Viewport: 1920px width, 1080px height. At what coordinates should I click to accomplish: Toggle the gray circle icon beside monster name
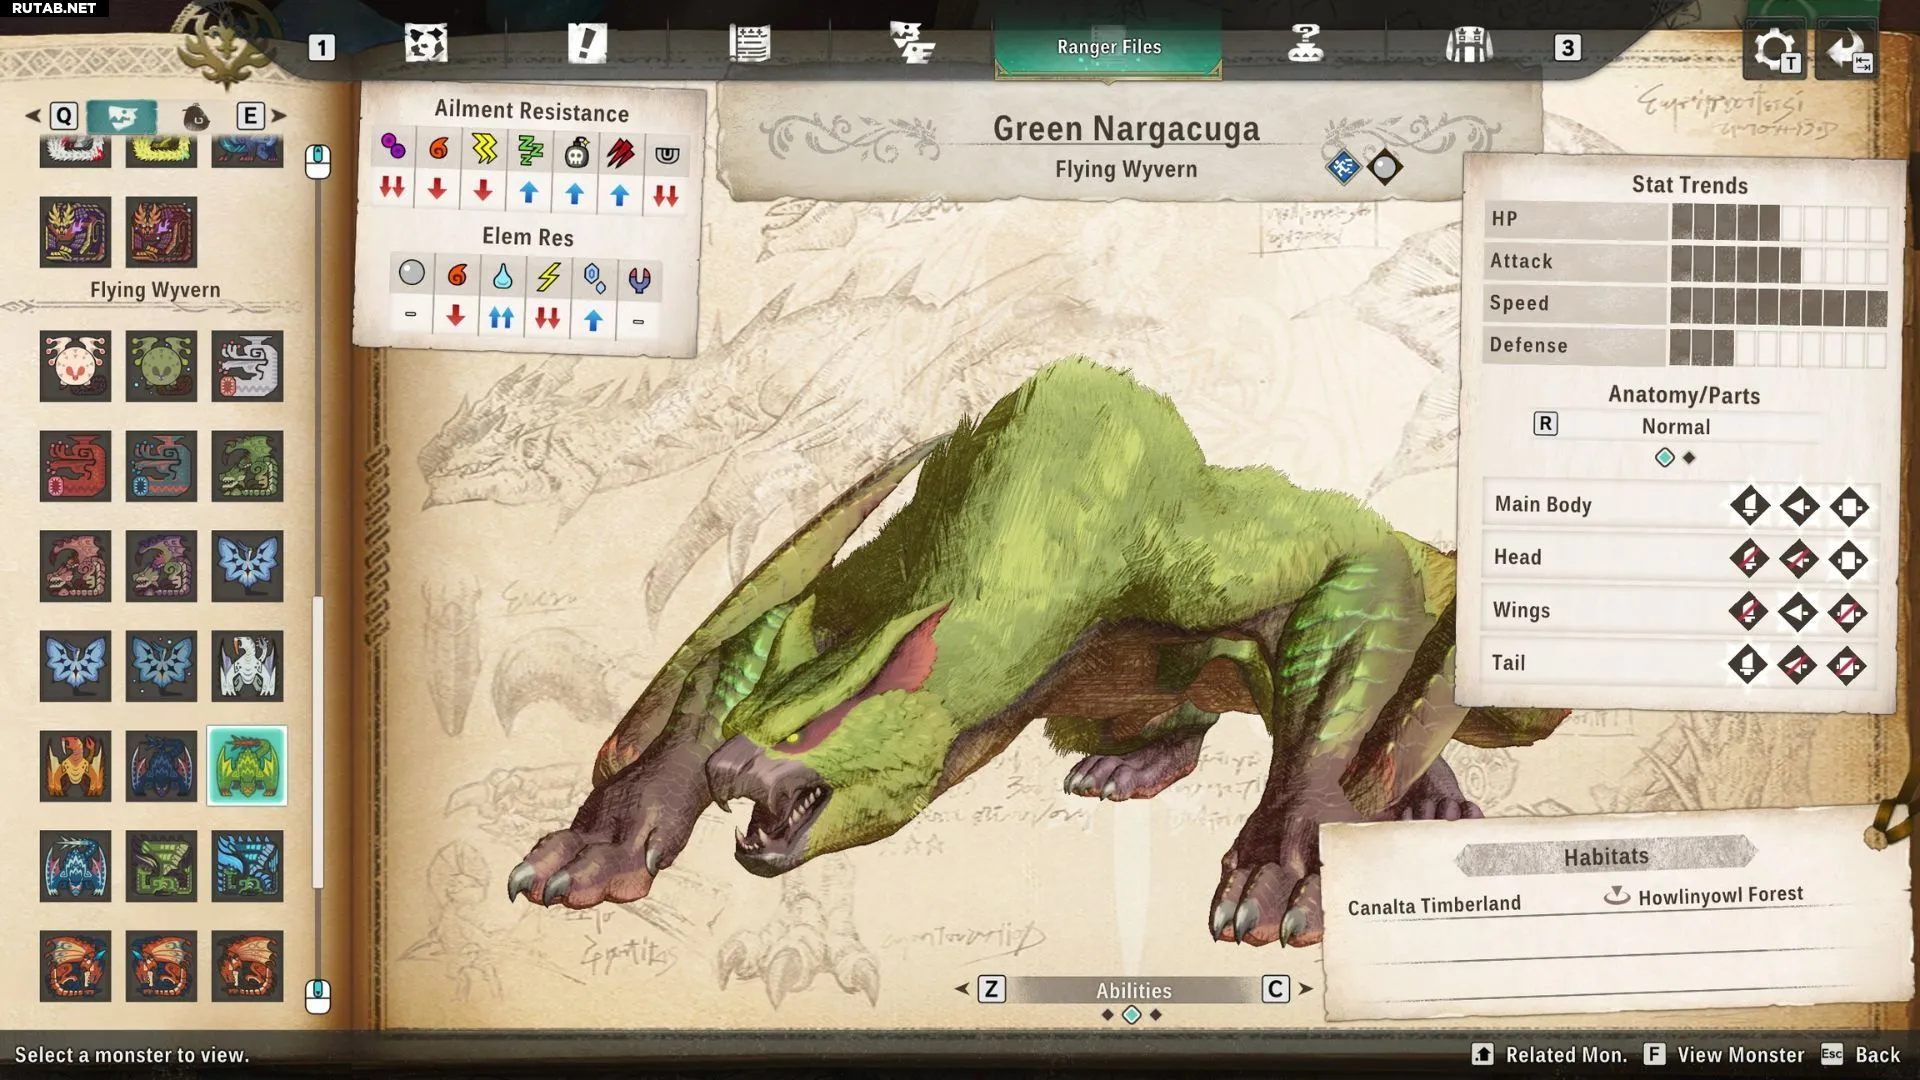point(1384,168)
